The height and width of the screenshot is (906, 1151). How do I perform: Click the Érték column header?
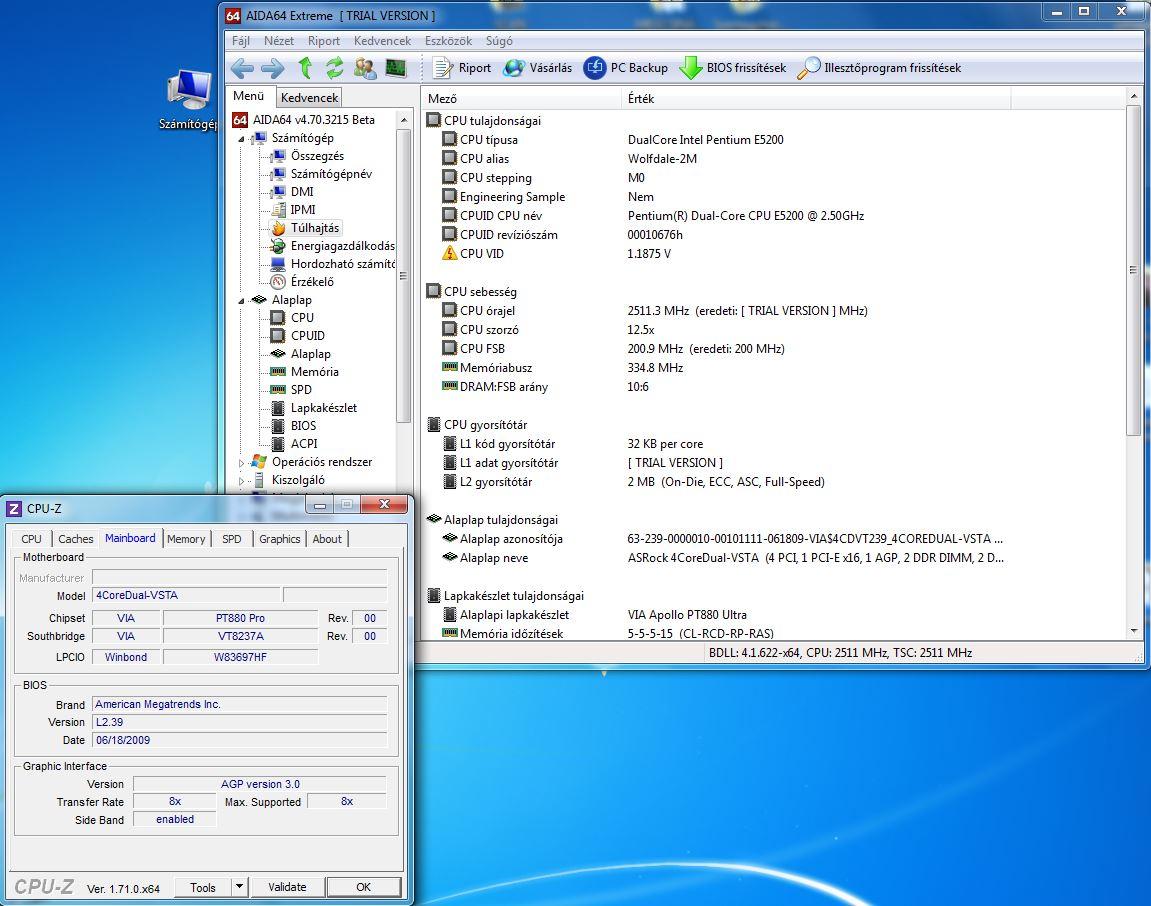[x=816, y=98]
